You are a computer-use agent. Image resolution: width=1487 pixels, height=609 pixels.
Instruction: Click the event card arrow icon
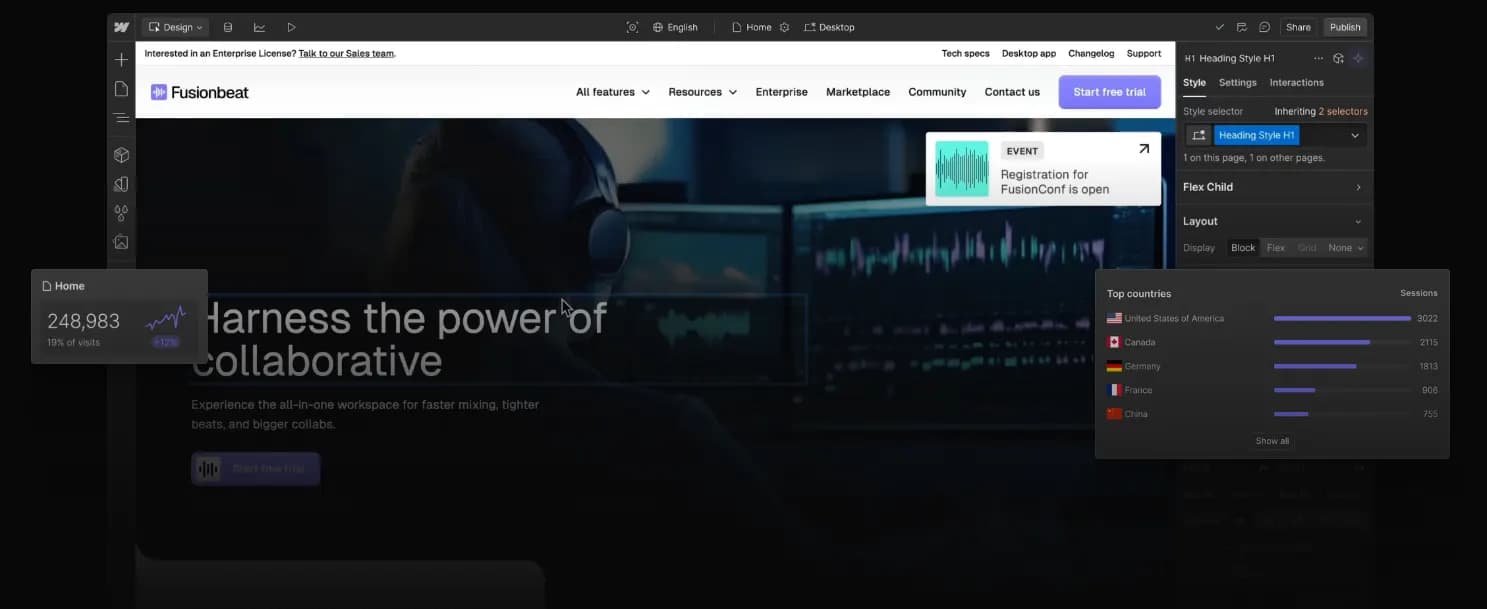[x=1144, y=149]
